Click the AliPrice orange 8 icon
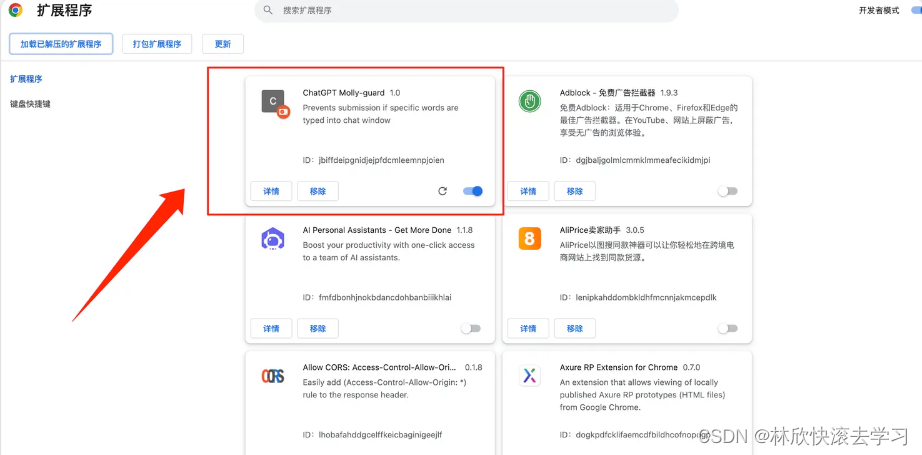This screenshot has height=455, width=922. pyautogui.click(x=530, y=239)
